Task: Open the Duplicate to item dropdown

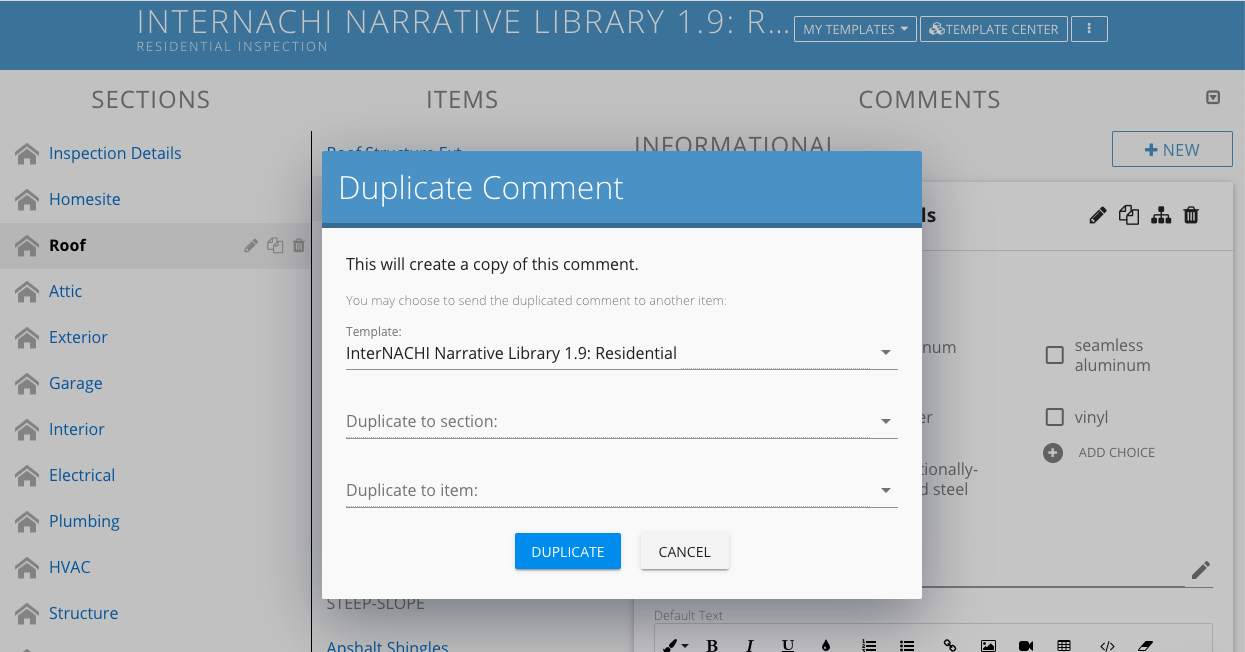Action: tap(621, 491)
